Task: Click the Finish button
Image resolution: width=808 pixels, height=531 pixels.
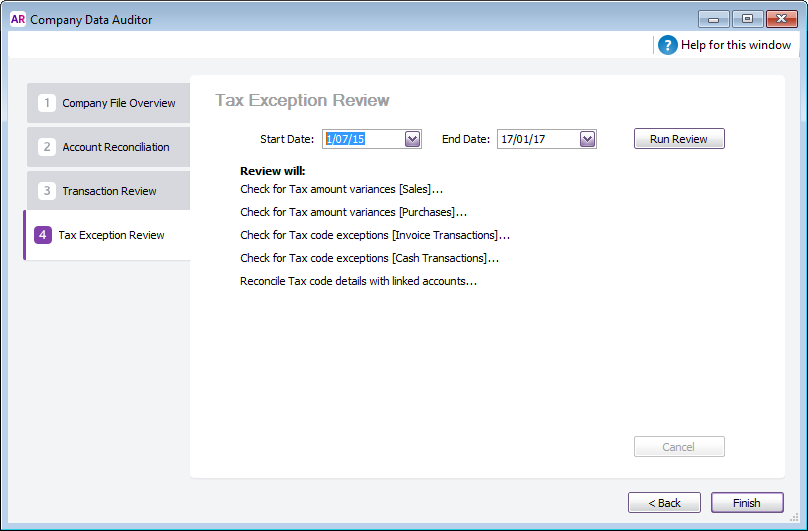Action: click(x=746, y=503)
